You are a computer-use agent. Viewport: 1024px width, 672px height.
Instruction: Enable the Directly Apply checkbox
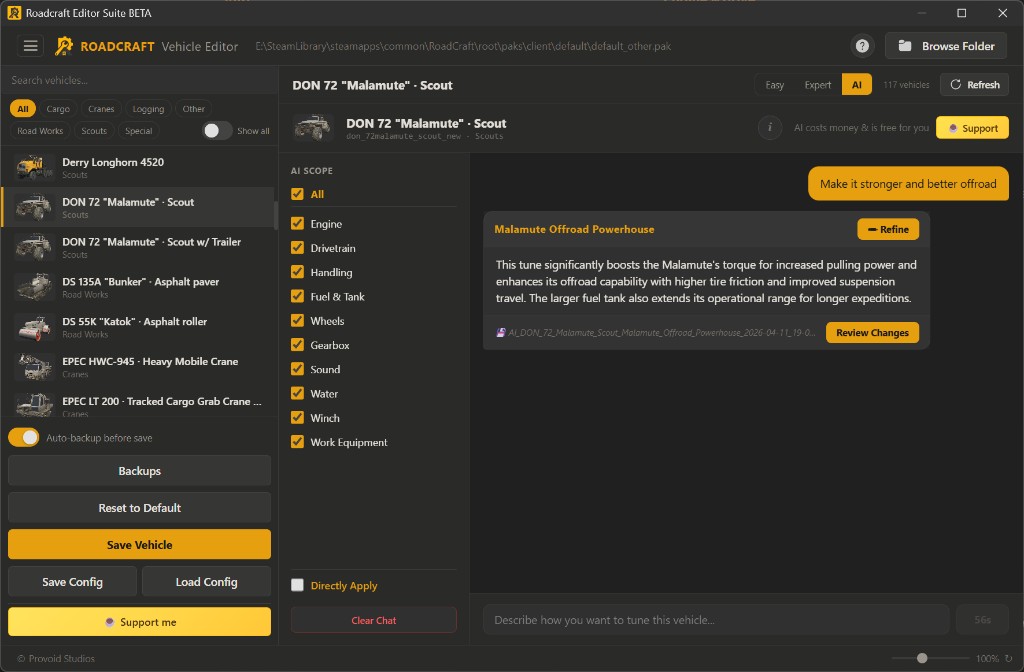(297, 585)
